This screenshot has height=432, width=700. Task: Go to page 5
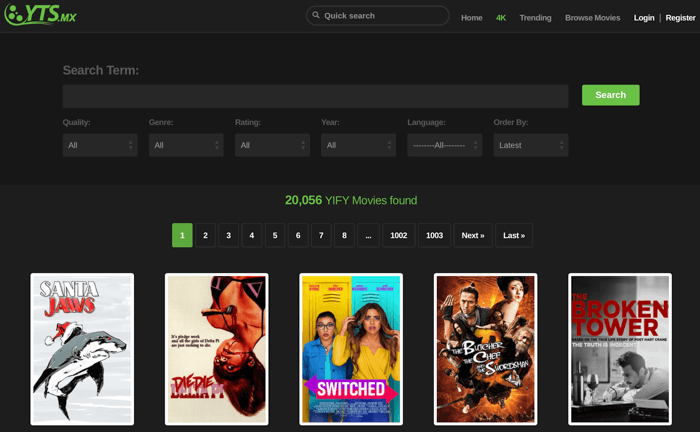(x=275, y=235)
